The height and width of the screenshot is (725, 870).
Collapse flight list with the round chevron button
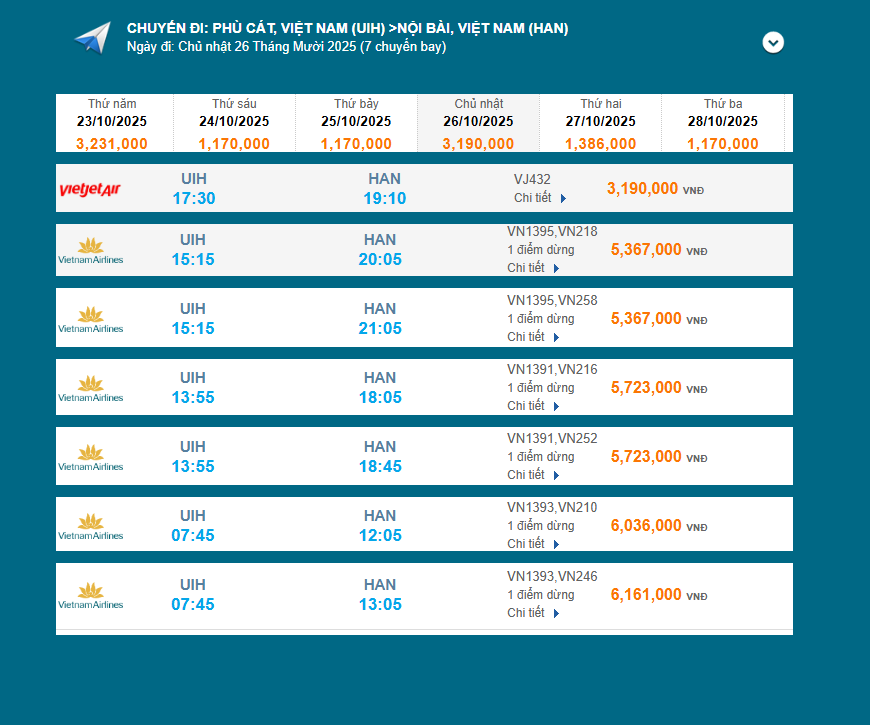click(x=773, y=42)
